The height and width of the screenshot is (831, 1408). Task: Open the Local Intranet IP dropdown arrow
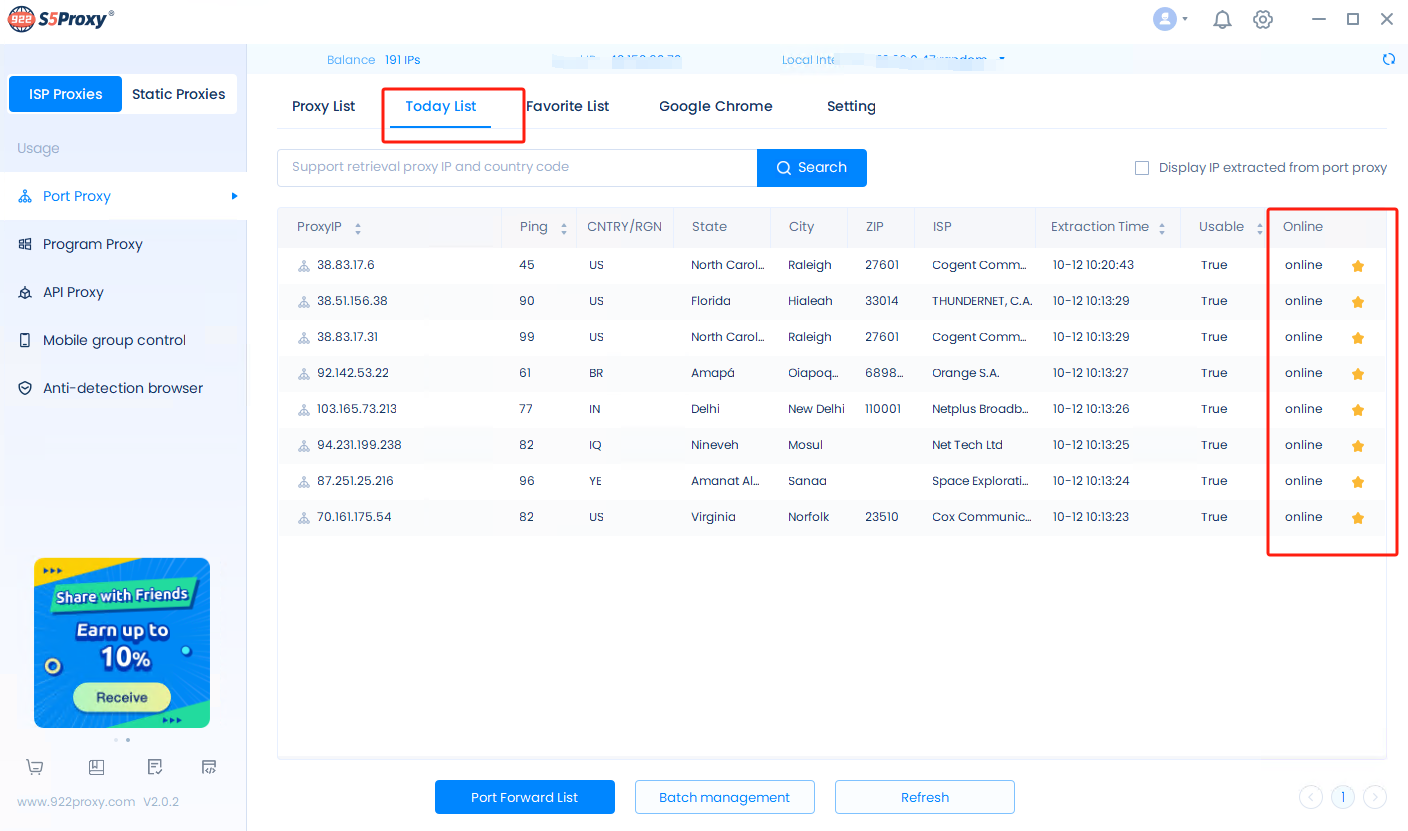coord(1002,58)
